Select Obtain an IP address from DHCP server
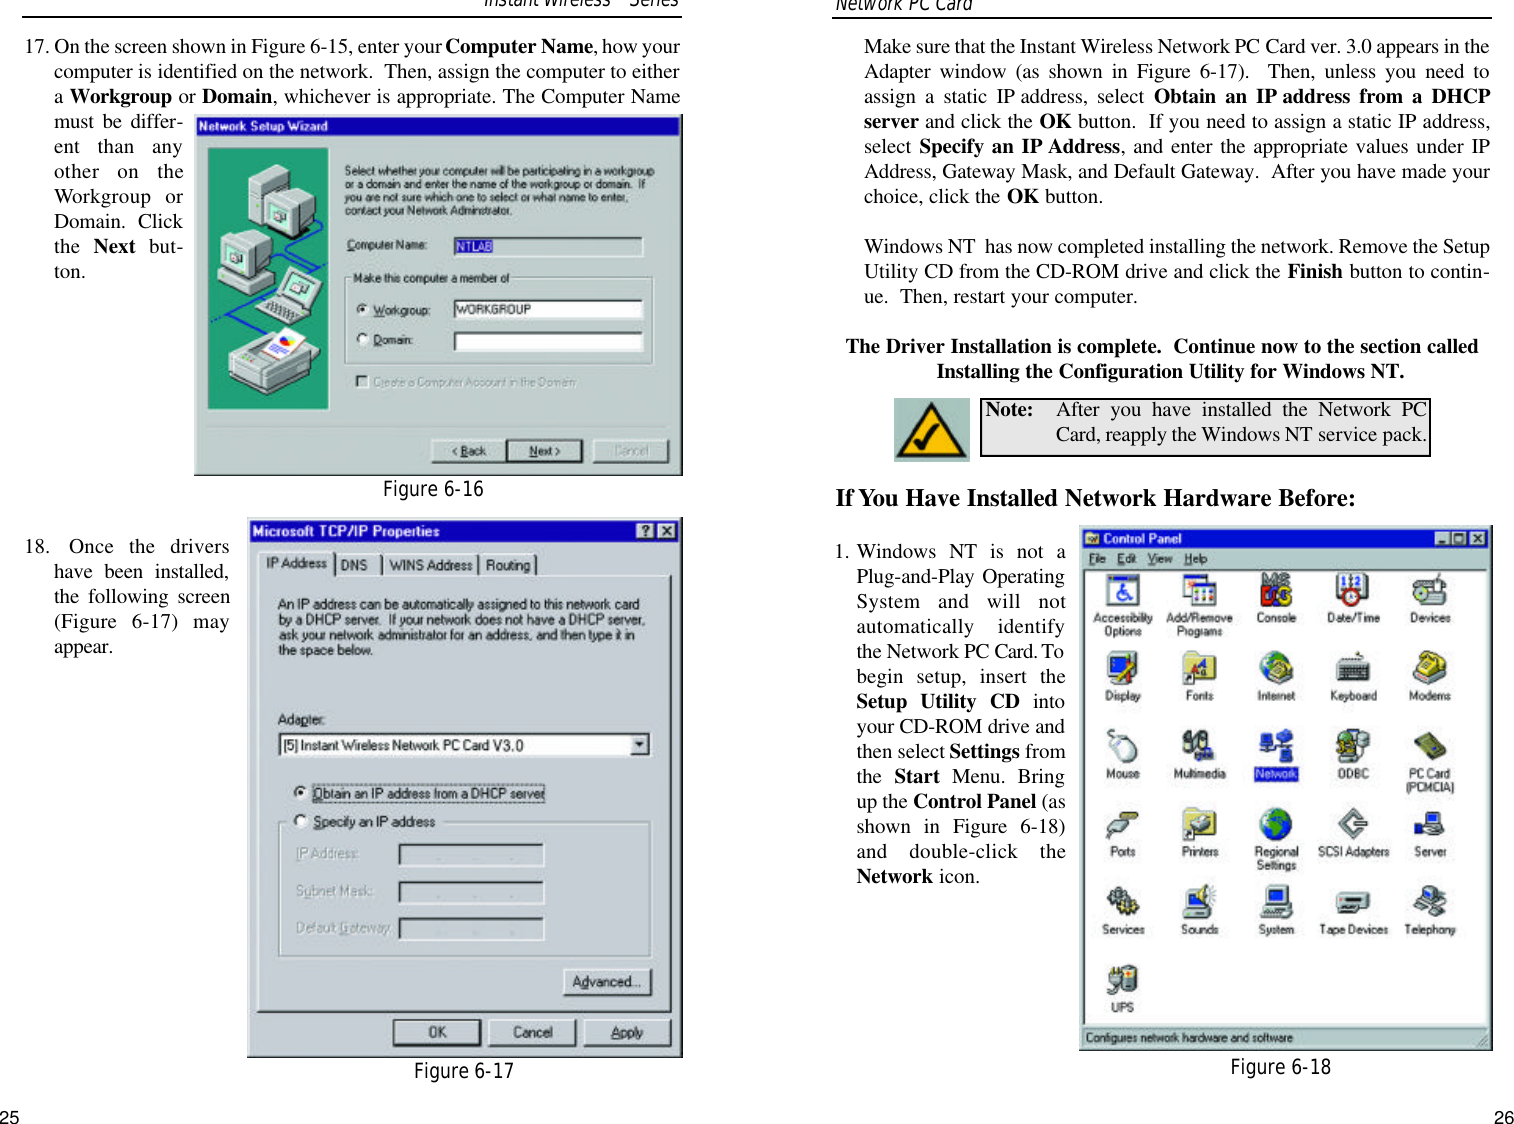 tap(300, 792)
